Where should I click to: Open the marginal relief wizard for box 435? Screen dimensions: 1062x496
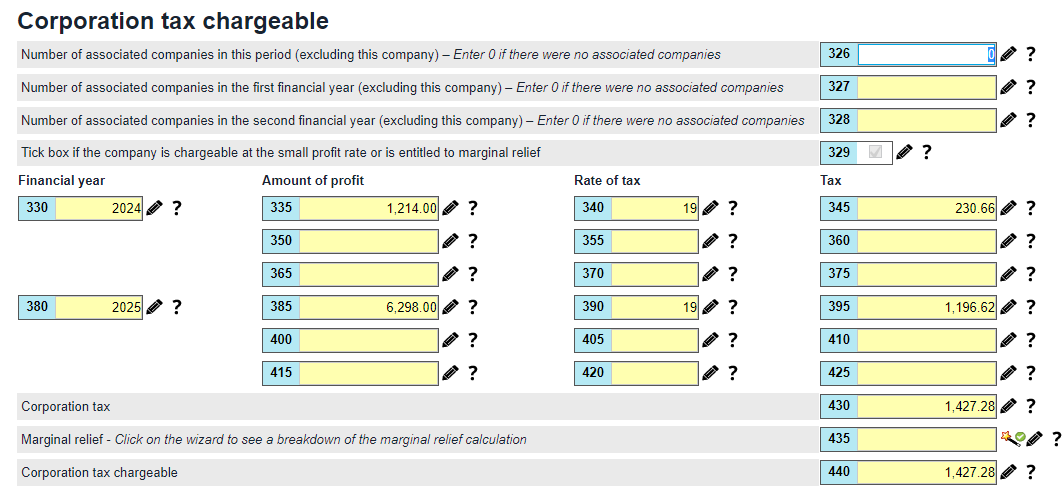pos(1008,438)
